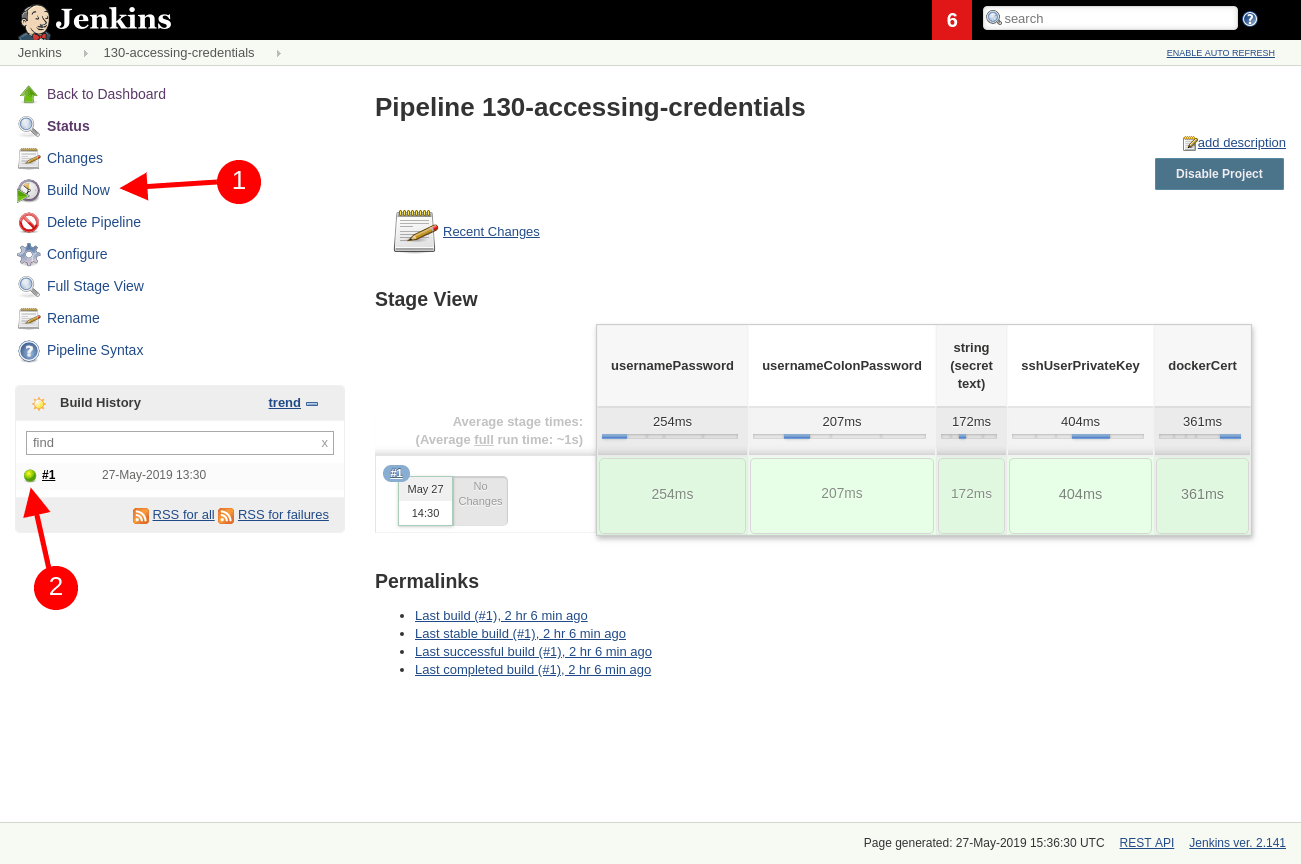Click the Delete Pipeline no-entry icon
The image size is (1301, 864).
pyautogui.click(x=29, y=222)
